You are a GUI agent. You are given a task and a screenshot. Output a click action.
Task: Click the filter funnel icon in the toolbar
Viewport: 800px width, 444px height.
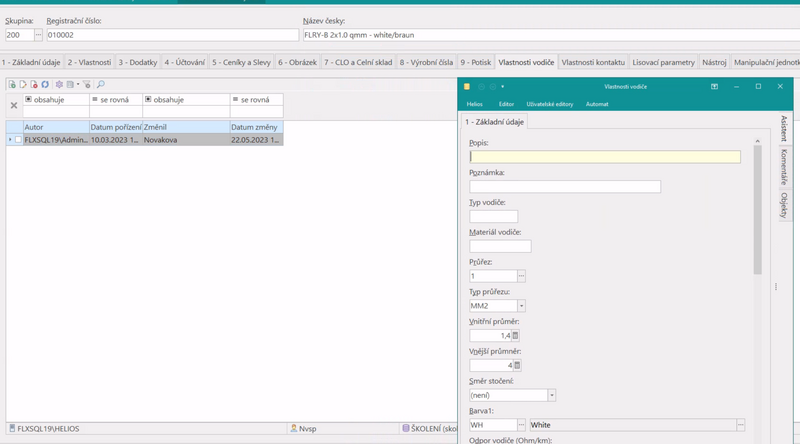pyautogui.click(x=87, y=85)
